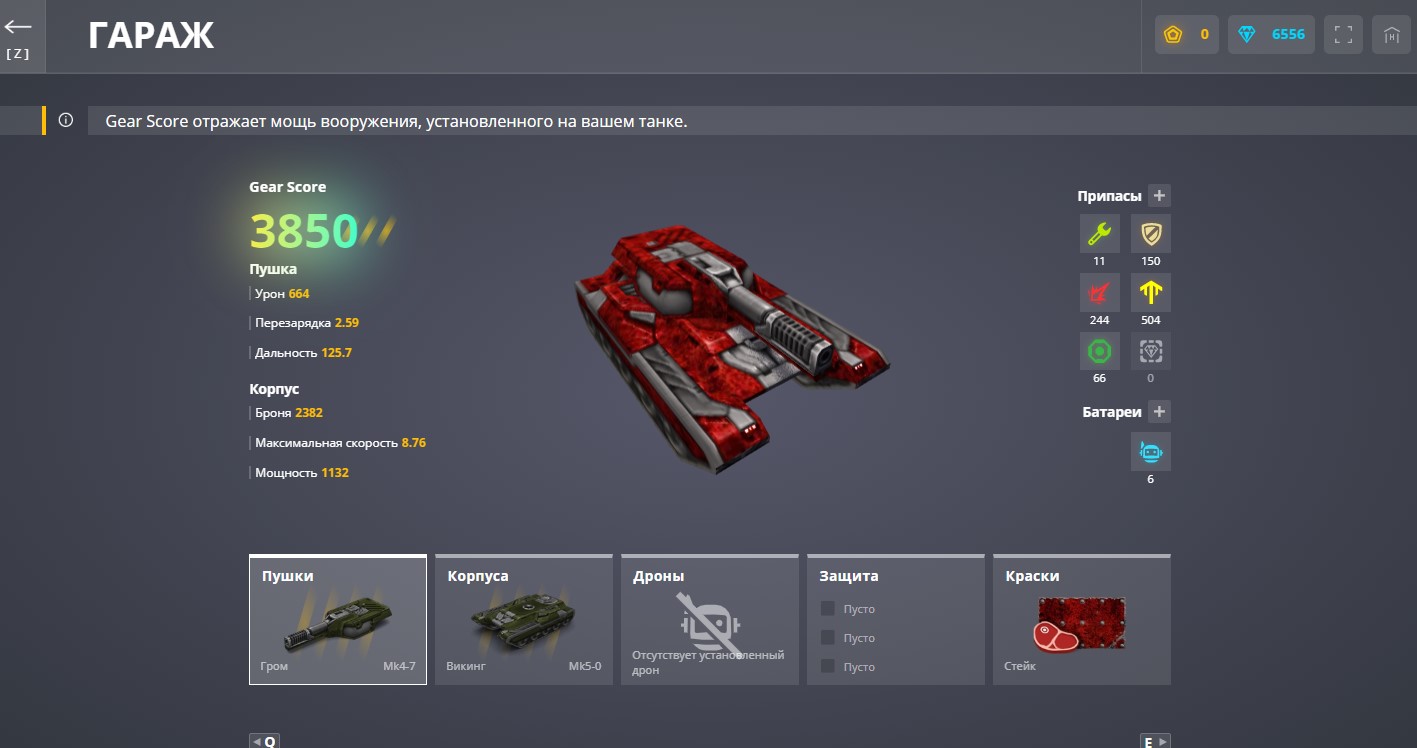Open the Корпуса hulls category

pyautogui.click(x=524, y=620)
